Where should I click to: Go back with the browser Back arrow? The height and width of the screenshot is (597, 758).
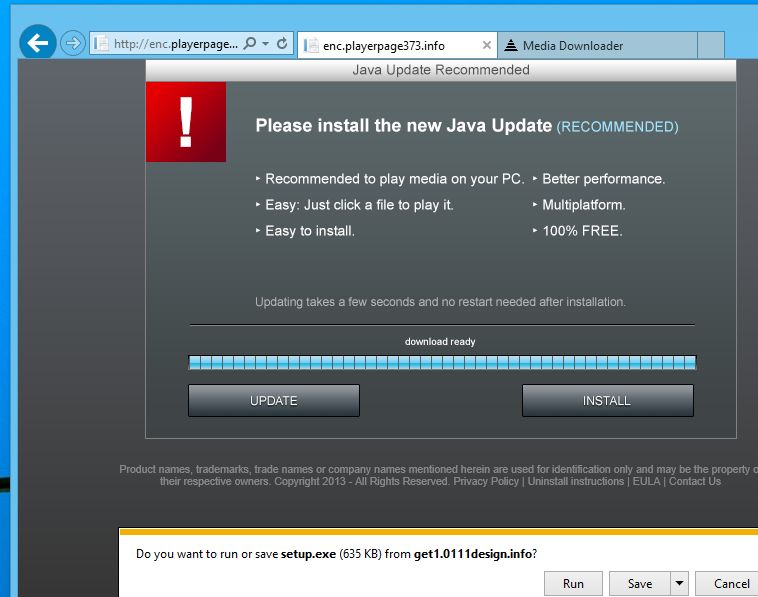tap(38, 43)
